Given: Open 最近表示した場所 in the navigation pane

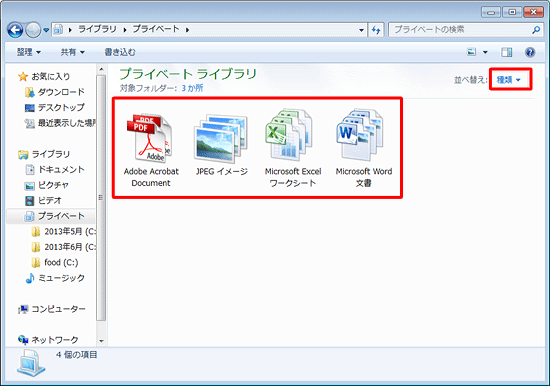Looking at the screenshot, I should 67,123.
